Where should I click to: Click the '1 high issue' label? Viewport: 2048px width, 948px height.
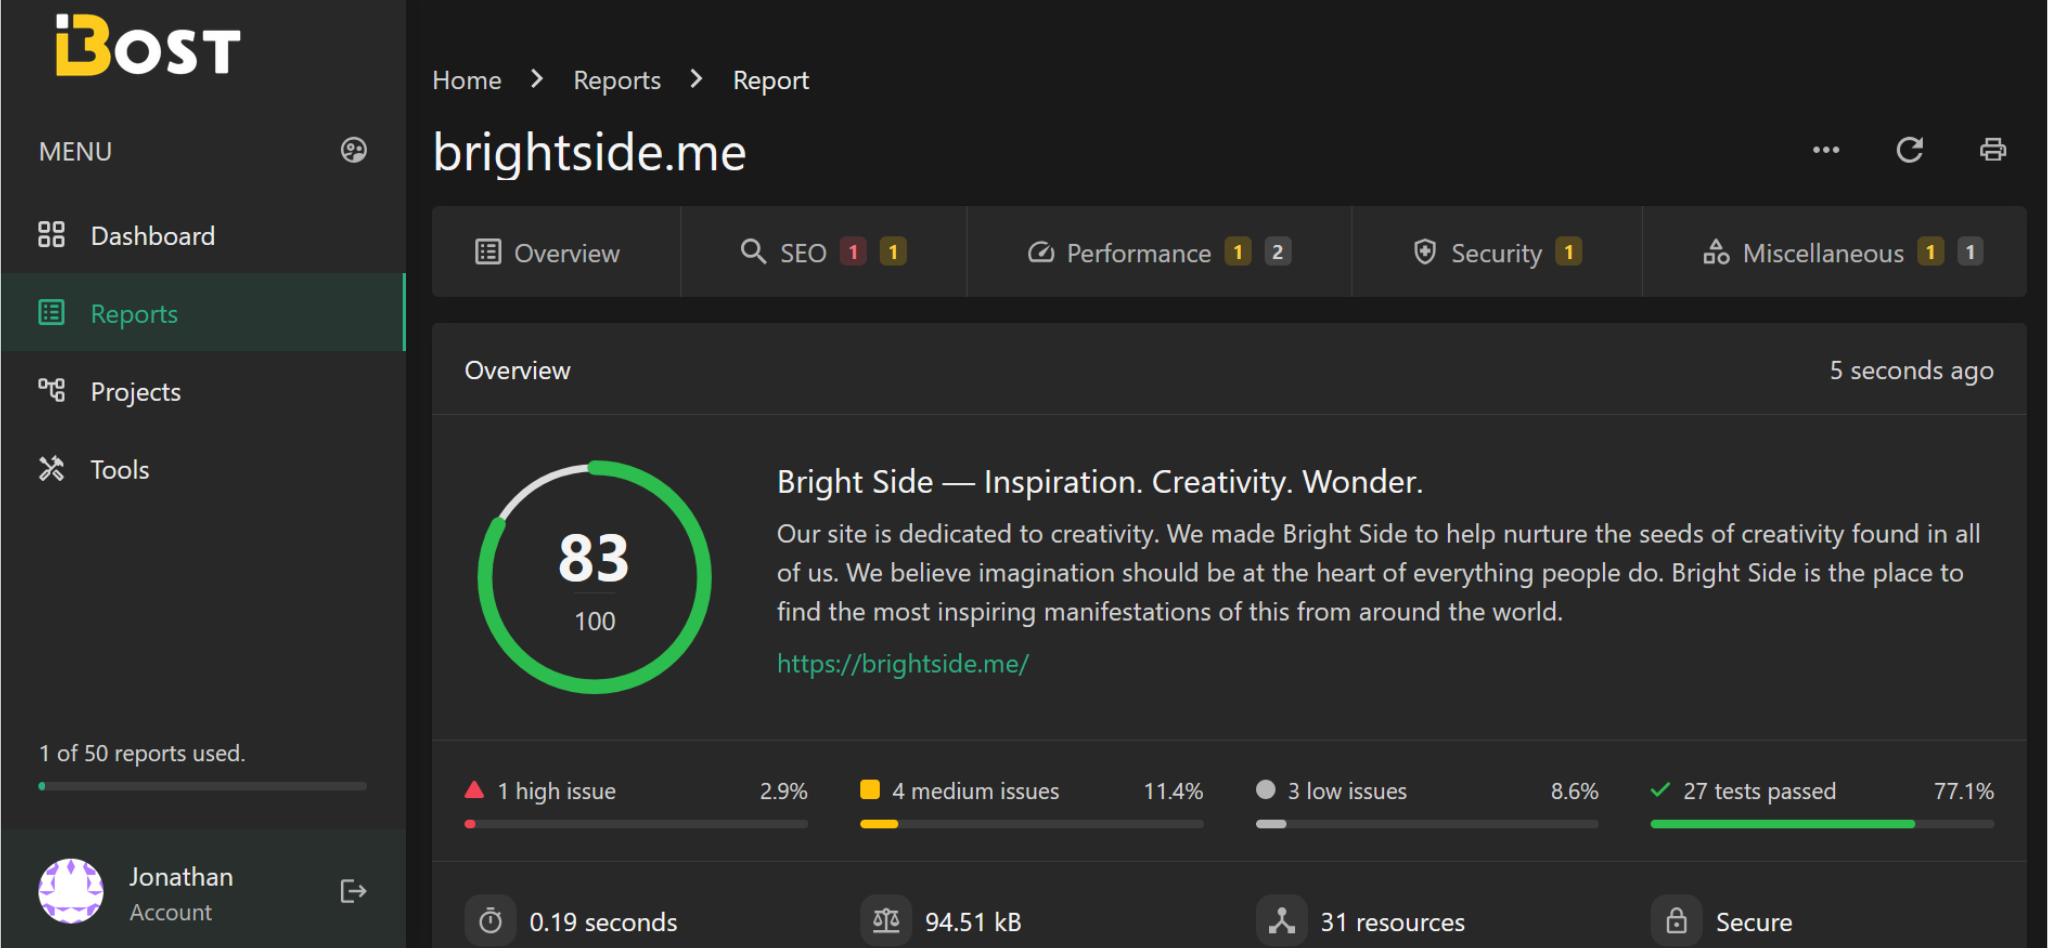point(556,791)
